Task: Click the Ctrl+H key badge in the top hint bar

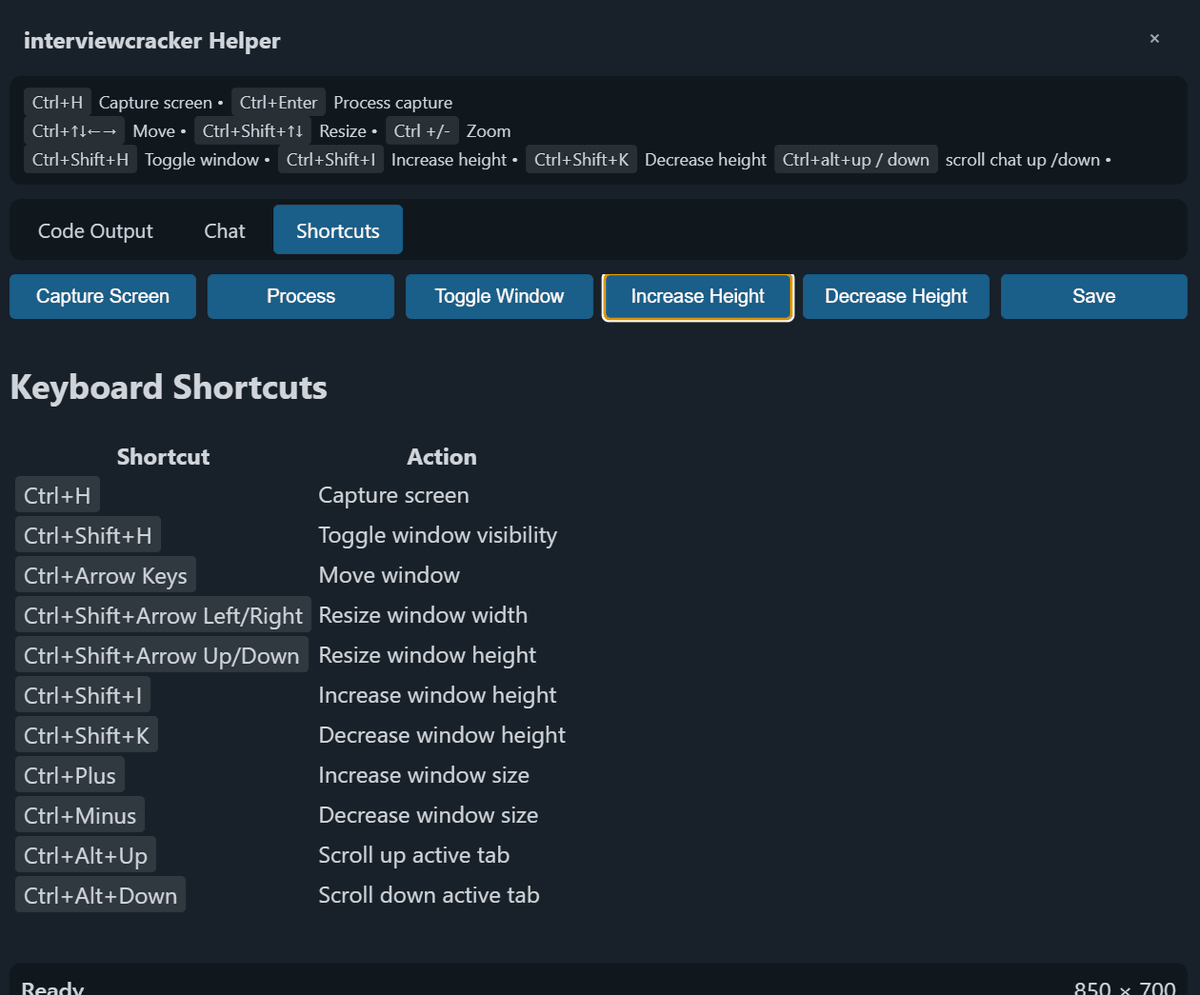Action: coord(57,102)
